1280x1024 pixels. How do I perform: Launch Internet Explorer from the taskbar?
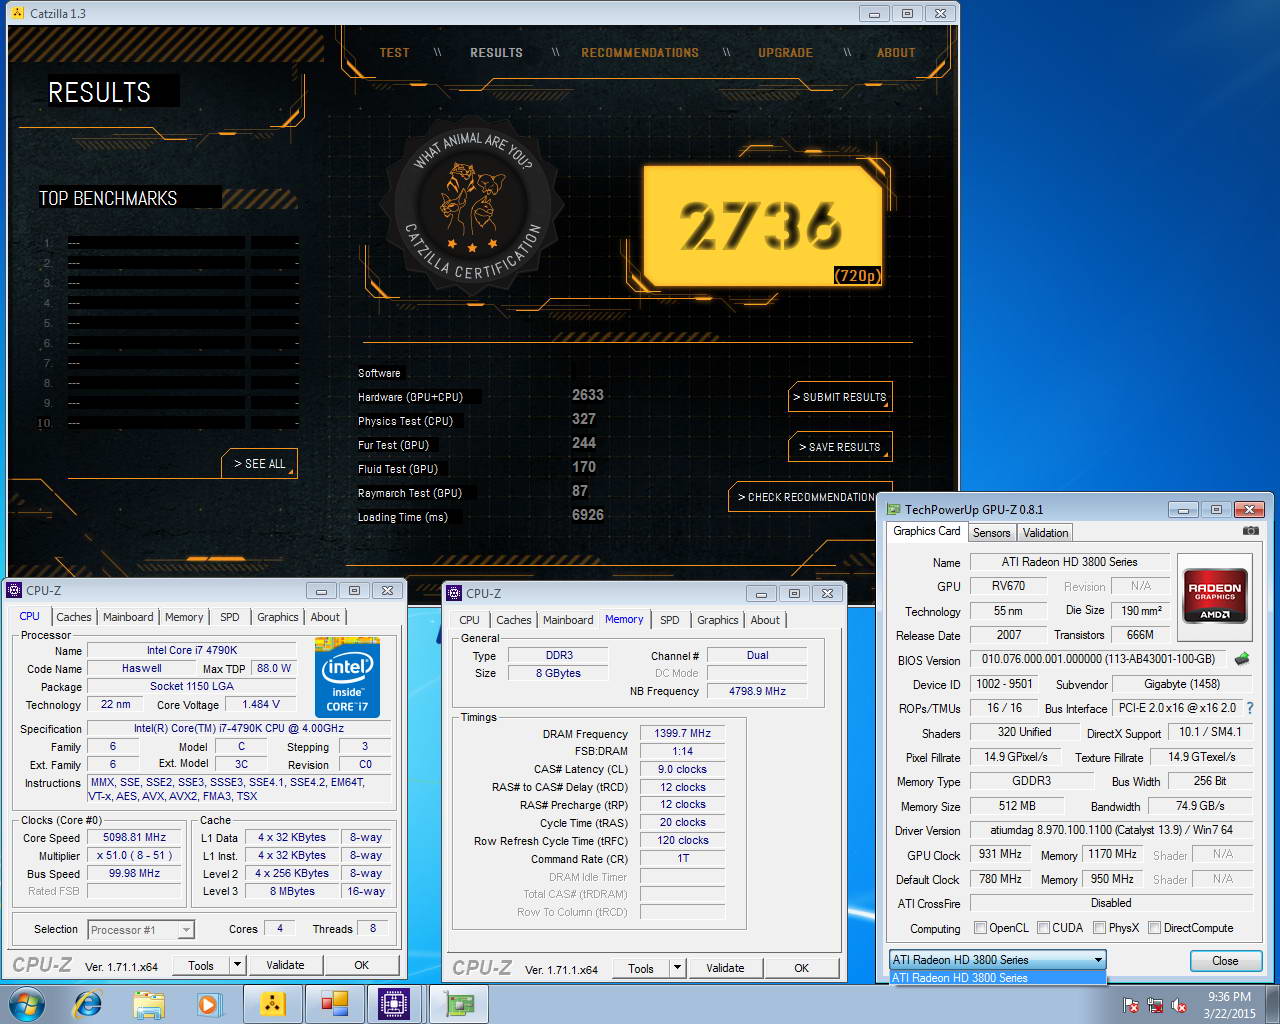(x=88, y=1004)
